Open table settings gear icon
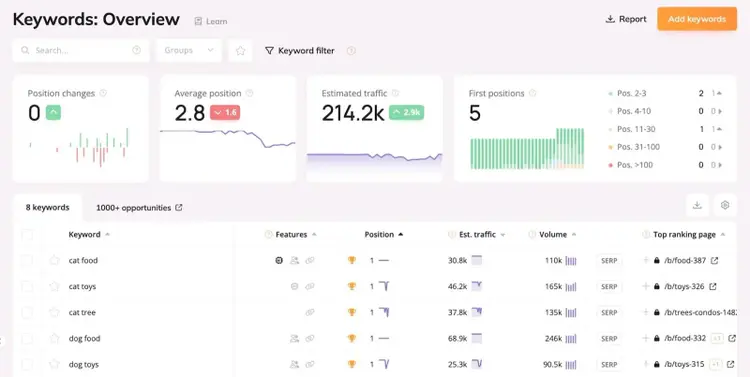Screen dimensions: 750x377 (725, 205)
